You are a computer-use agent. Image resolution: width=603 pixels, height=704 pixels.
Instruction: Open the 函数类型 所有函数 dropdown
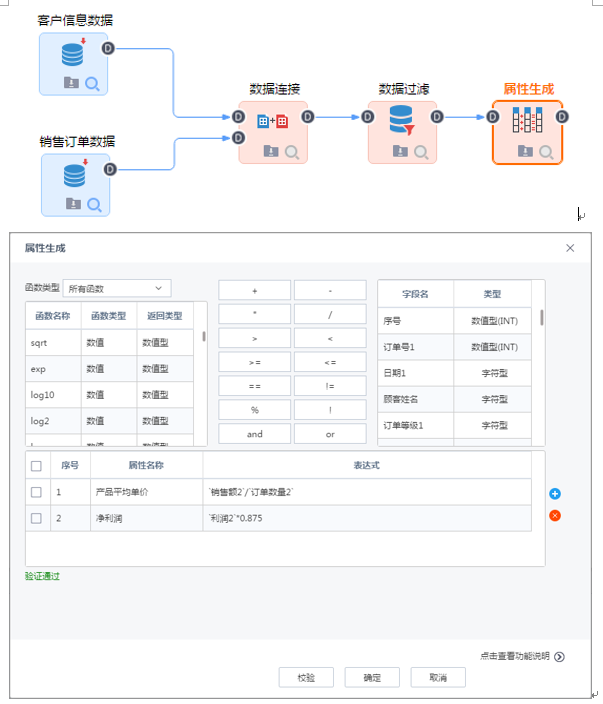pyautogui.click(x=117, y=288)
